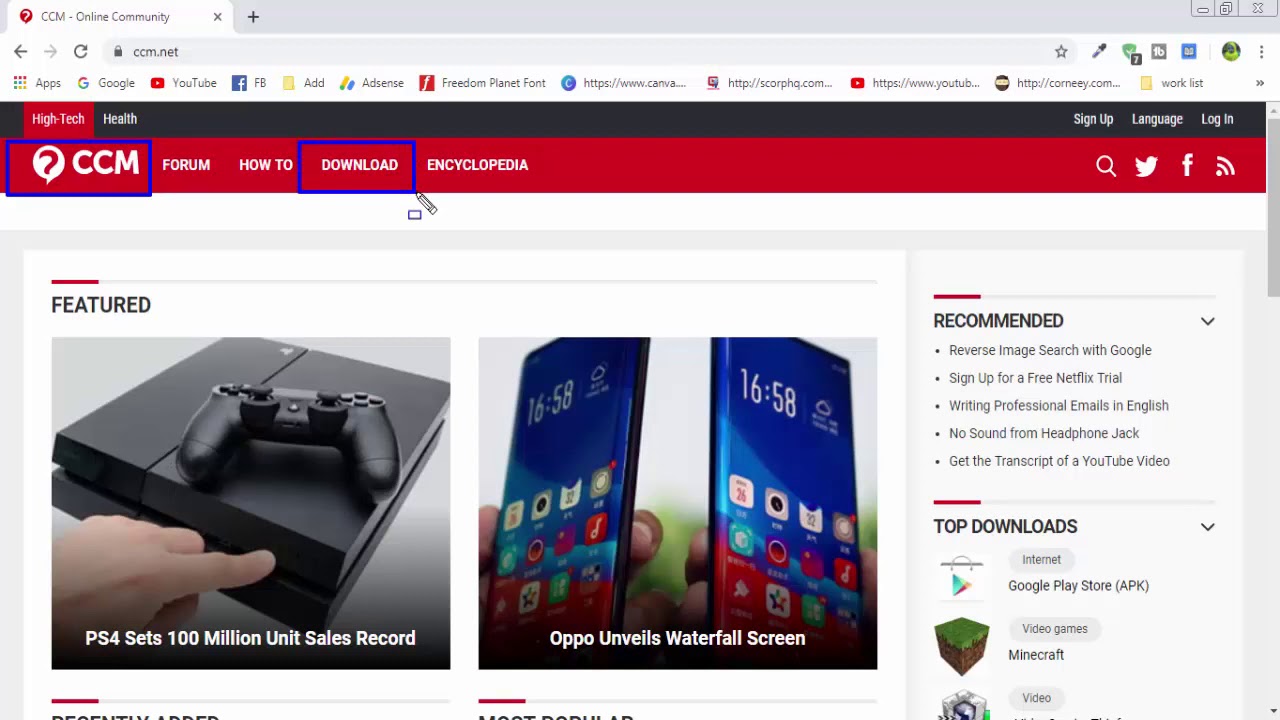This screenshot has height=720, width=1280.
Task: Open the Apps grid in bookmarks bar
Action: pyautogui.click(x=37, y=83)
